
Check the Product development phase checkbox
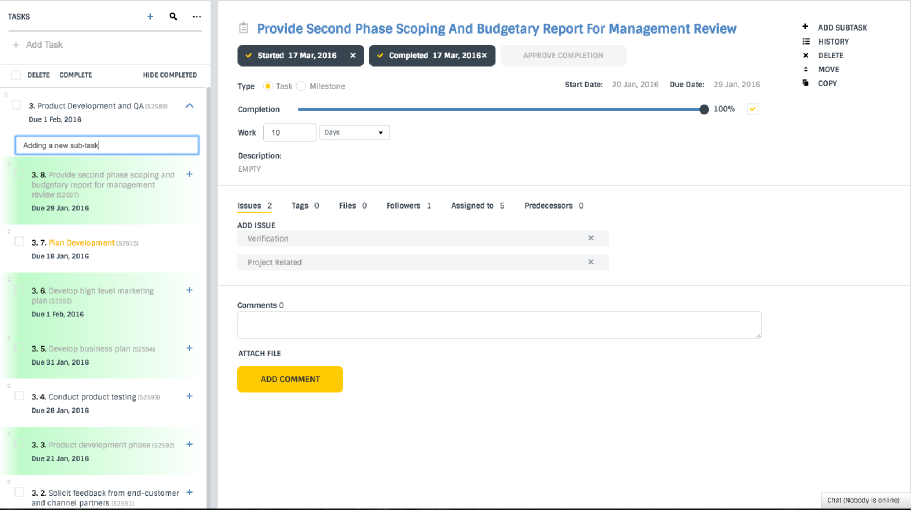click(x=19, y=444)
